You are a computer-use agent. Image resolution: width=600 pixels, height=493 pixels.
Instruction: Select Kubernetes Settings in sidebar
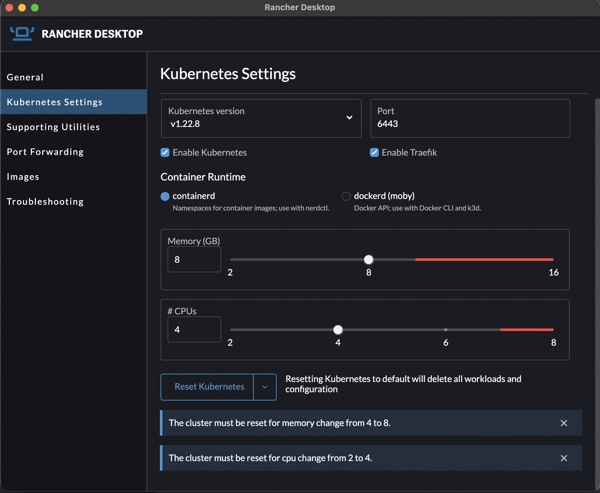pyautogui.click(x=73, y=102)
